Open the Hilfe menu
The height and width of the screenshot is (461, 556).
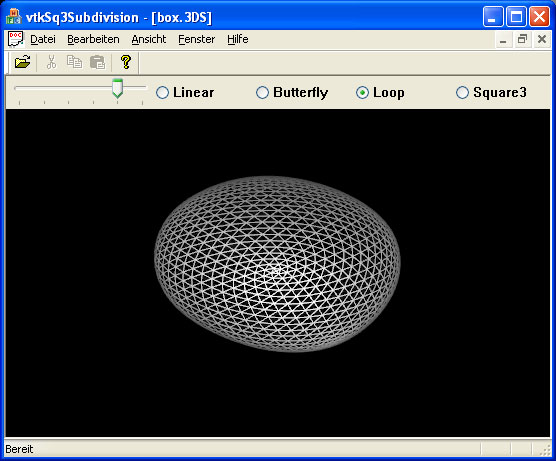click(238, 39)
